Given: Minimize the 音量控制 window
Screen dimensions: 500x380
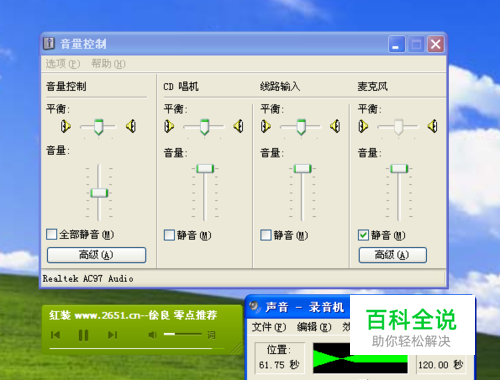Looking at the screenshot, I should [397, 44].
